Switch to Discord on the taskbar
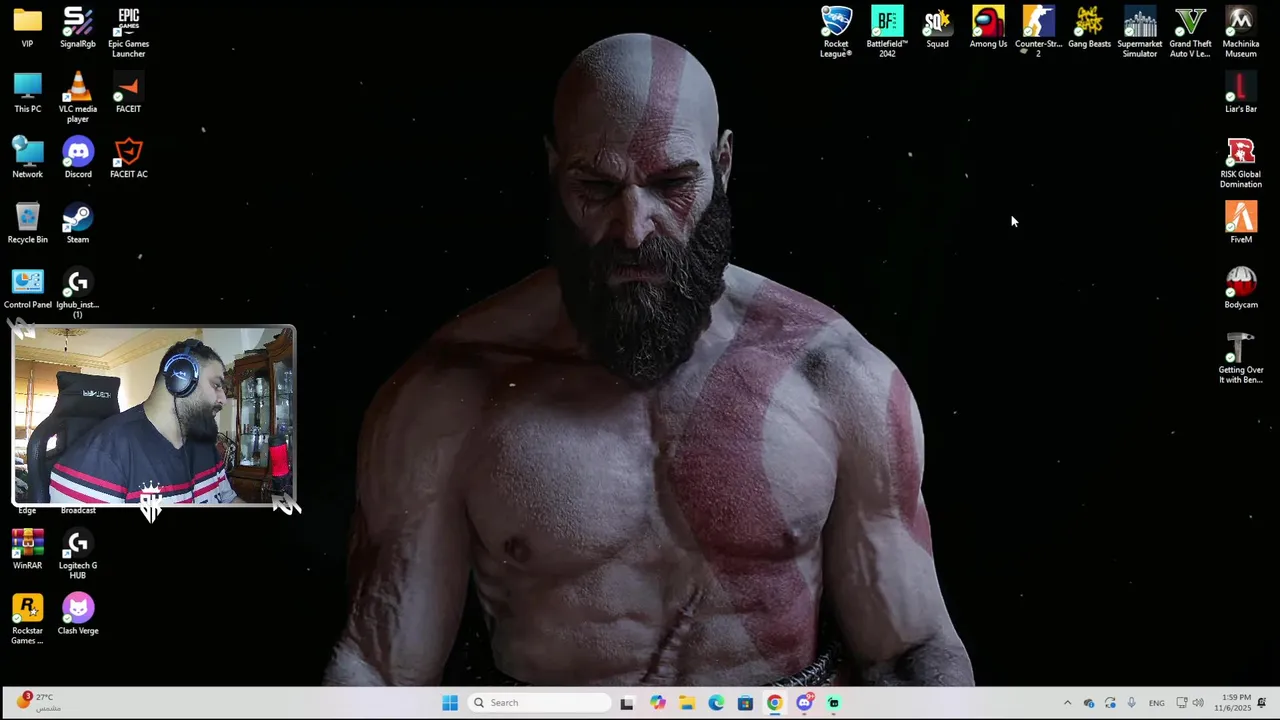 [804, 703]
